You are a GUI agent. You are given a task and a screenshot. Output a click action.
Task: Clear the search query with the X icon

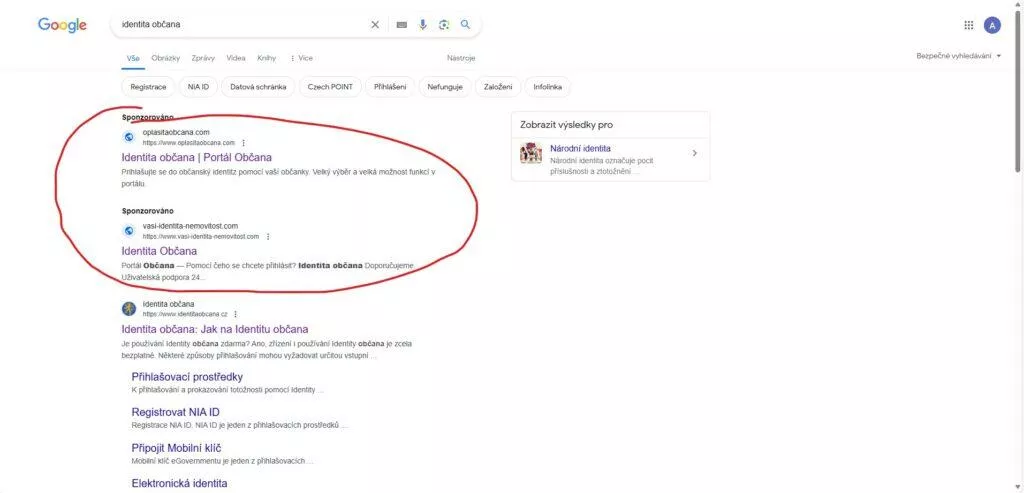click(375, 25)
